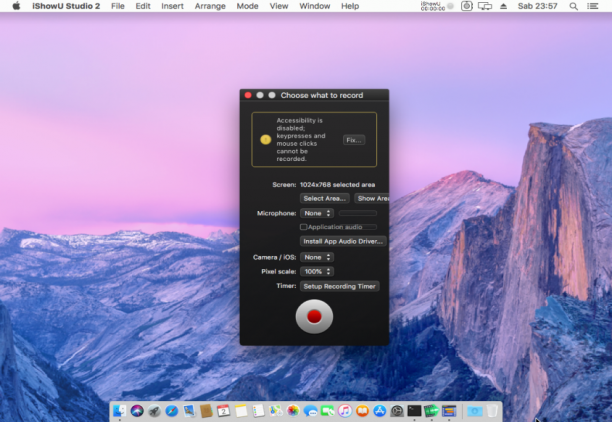
Task: Open iShowU Studio timeline icon in Dock
Action: pyautogui.click(x=449, y=411)
